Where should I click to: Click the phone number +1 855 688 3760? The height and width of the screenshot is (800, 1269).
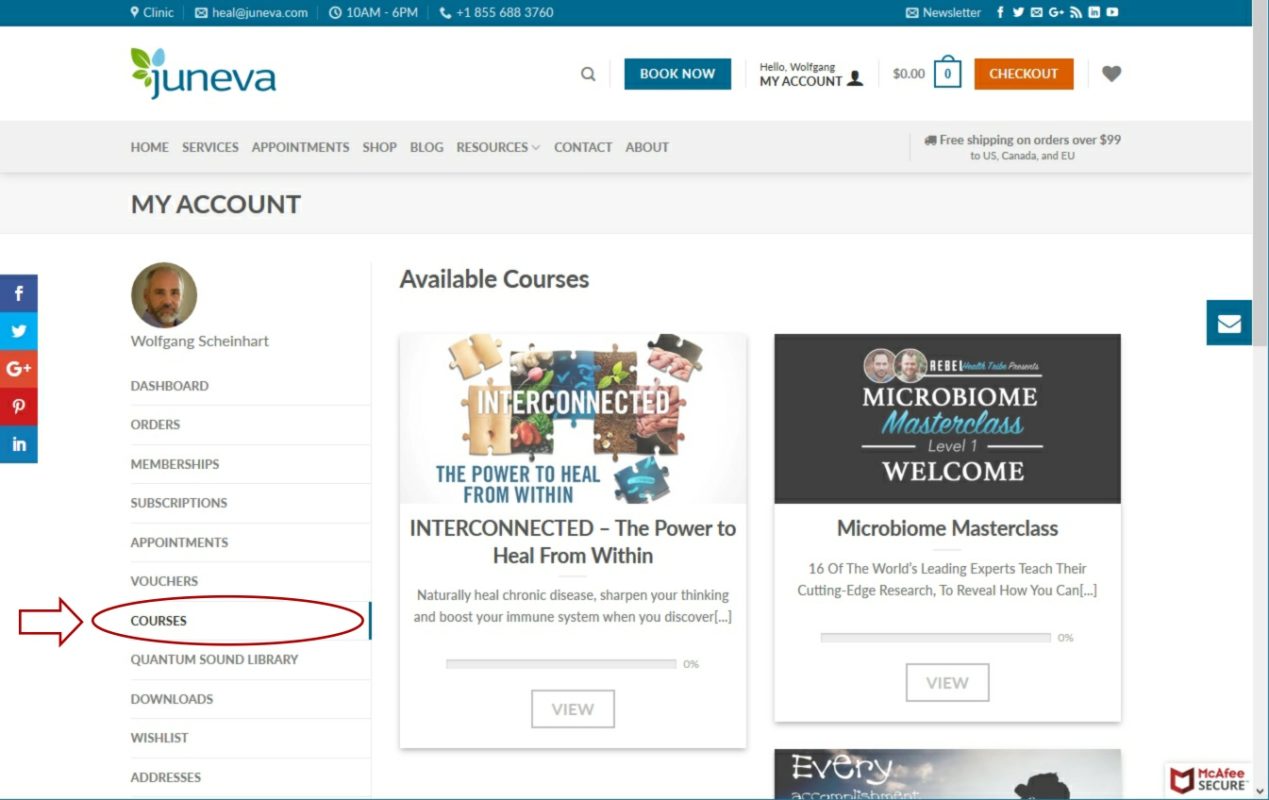point(496,13)
